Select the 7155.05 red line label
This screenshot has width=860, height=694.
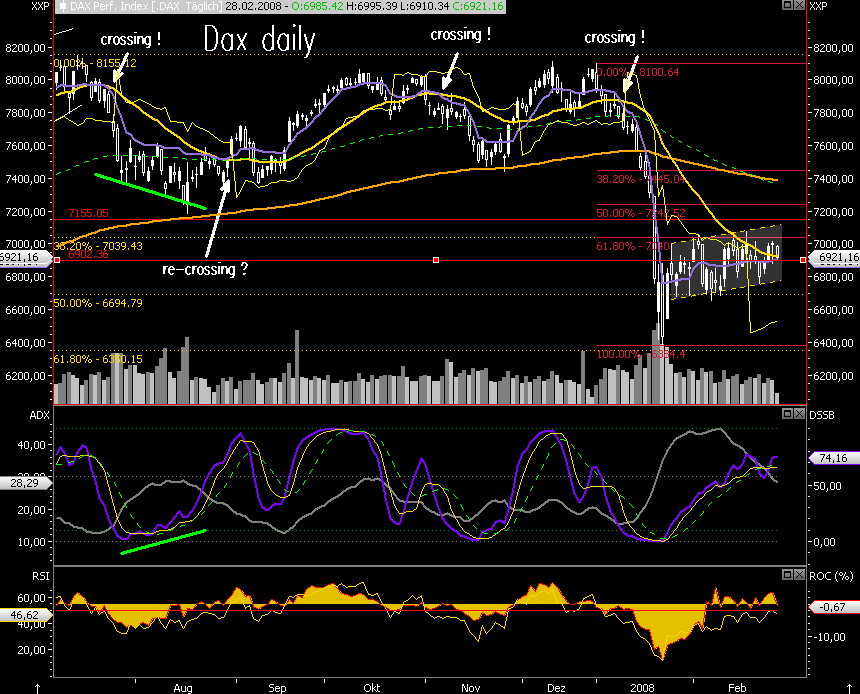coord(88,213)
